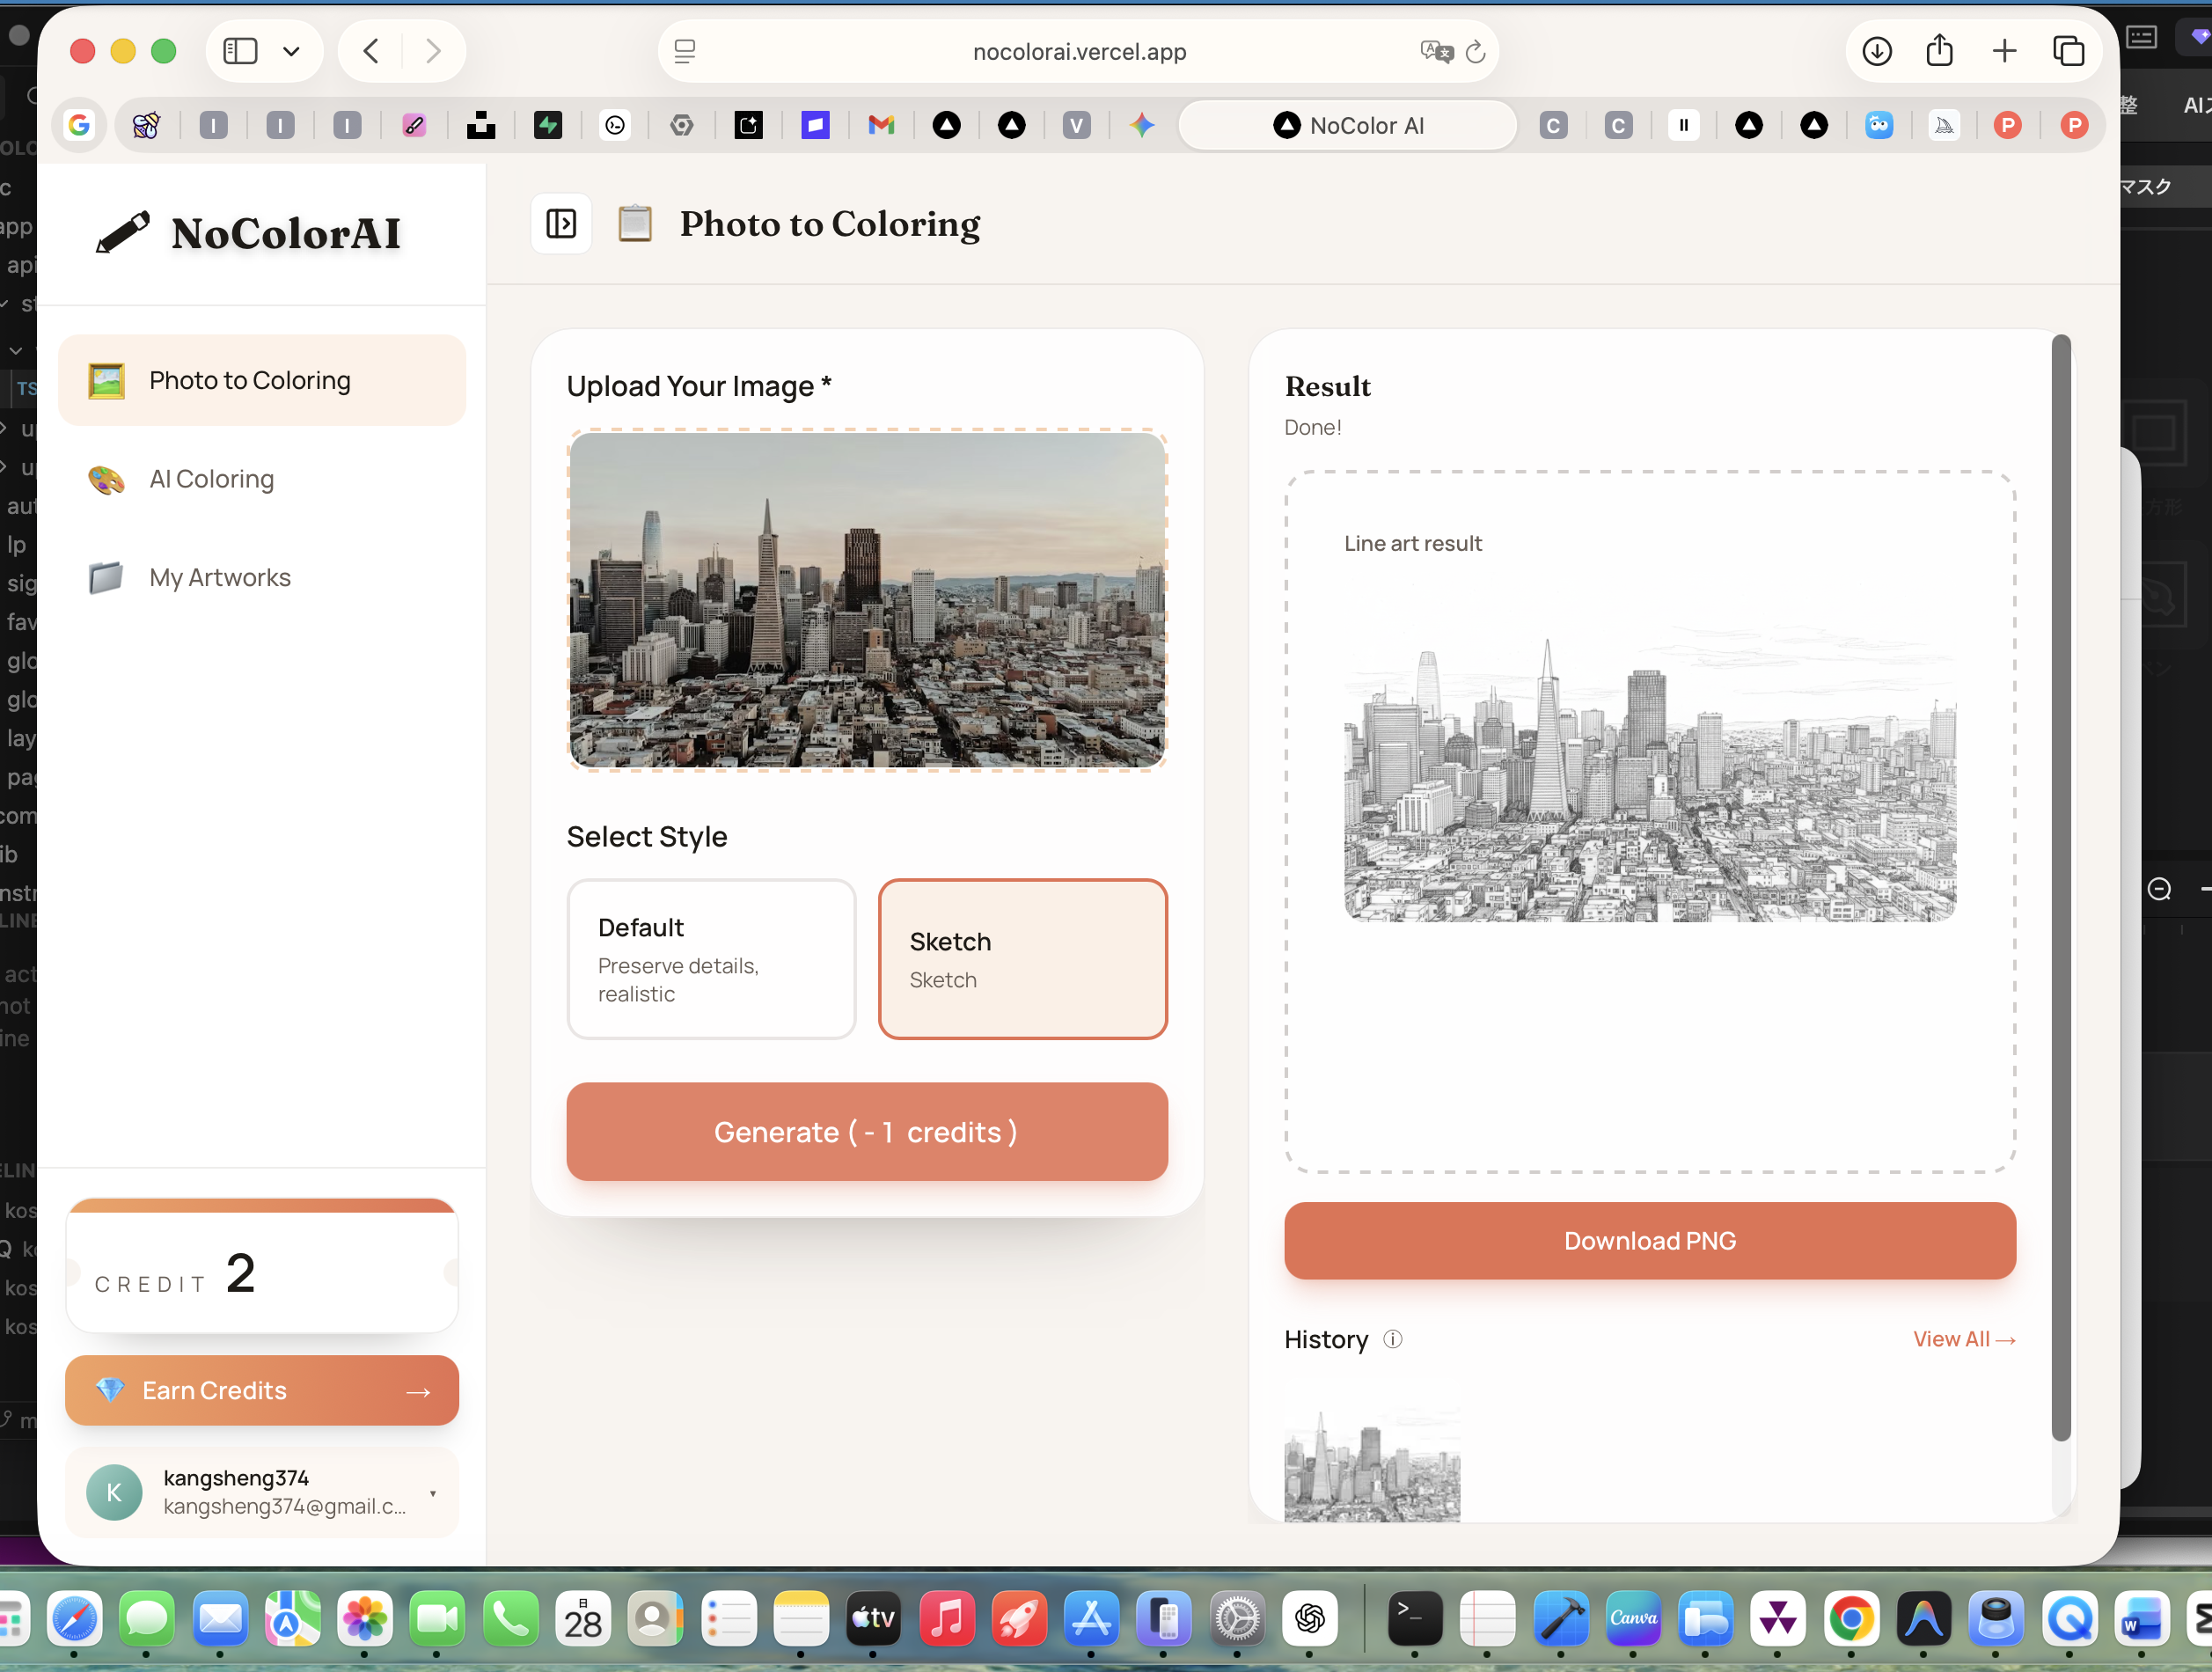Click the History info icon

[1392, 1339]
